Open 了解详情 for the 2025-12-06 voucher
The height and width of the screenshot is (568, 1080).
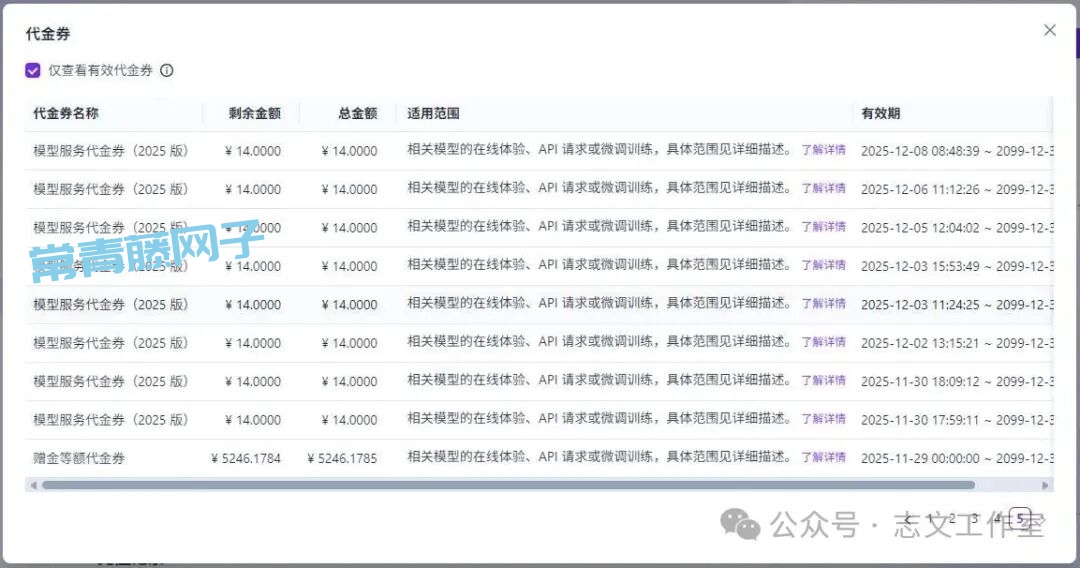[x=823, y=189]
